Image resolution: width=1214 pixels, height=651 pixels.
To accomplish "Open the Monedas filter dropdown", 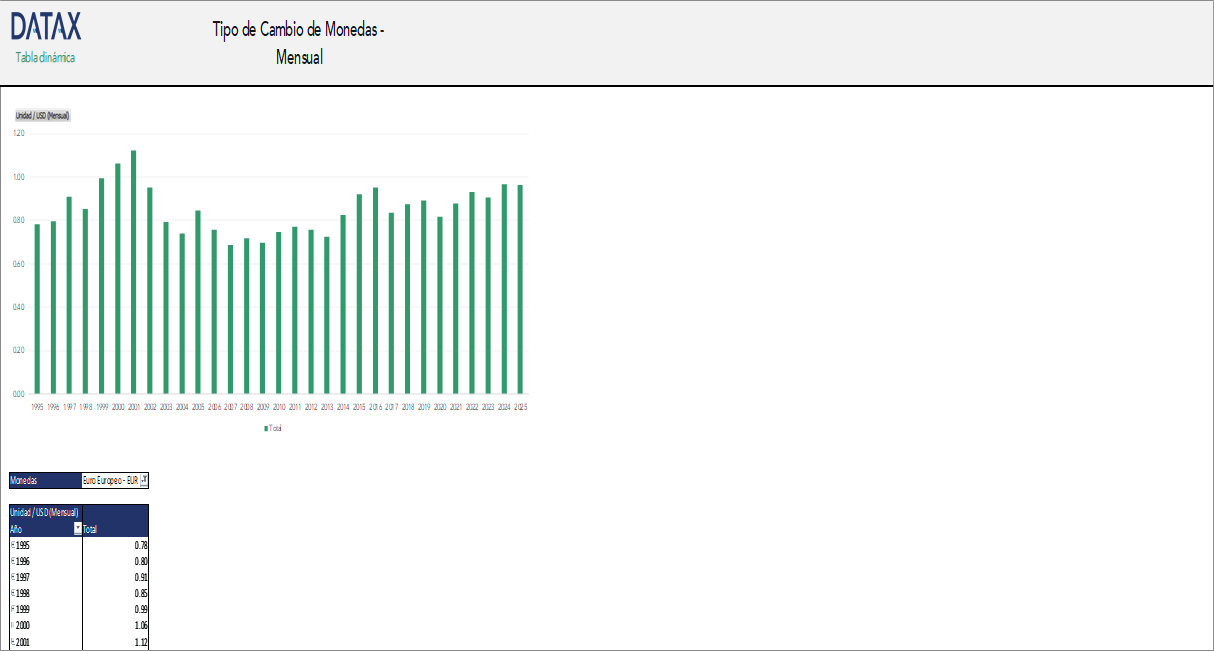I will pos(144,481).
